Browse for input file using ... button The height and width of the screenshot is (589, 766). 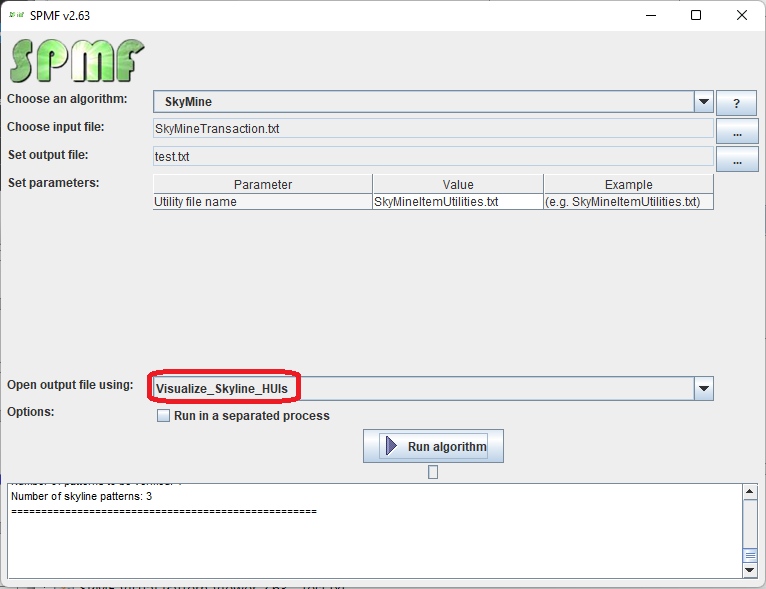pos(737,132)
